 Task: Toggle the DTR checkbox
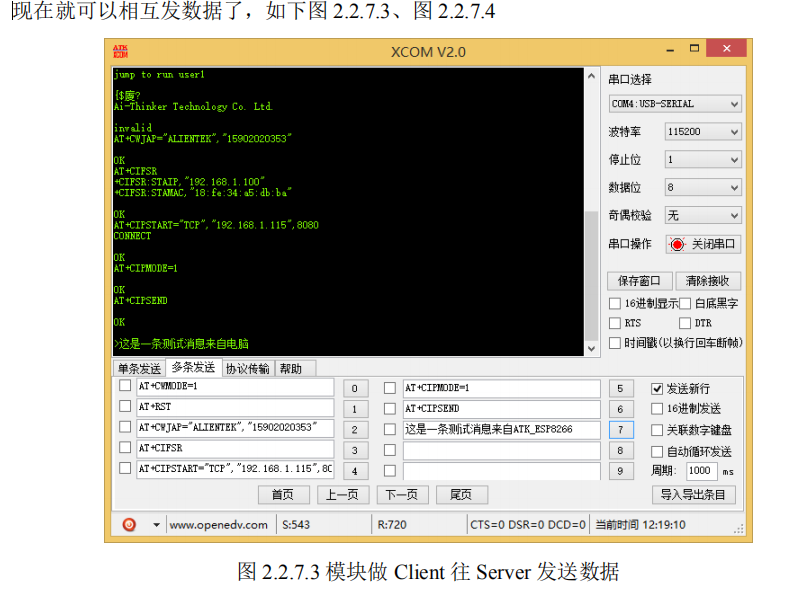coord(685,323)
